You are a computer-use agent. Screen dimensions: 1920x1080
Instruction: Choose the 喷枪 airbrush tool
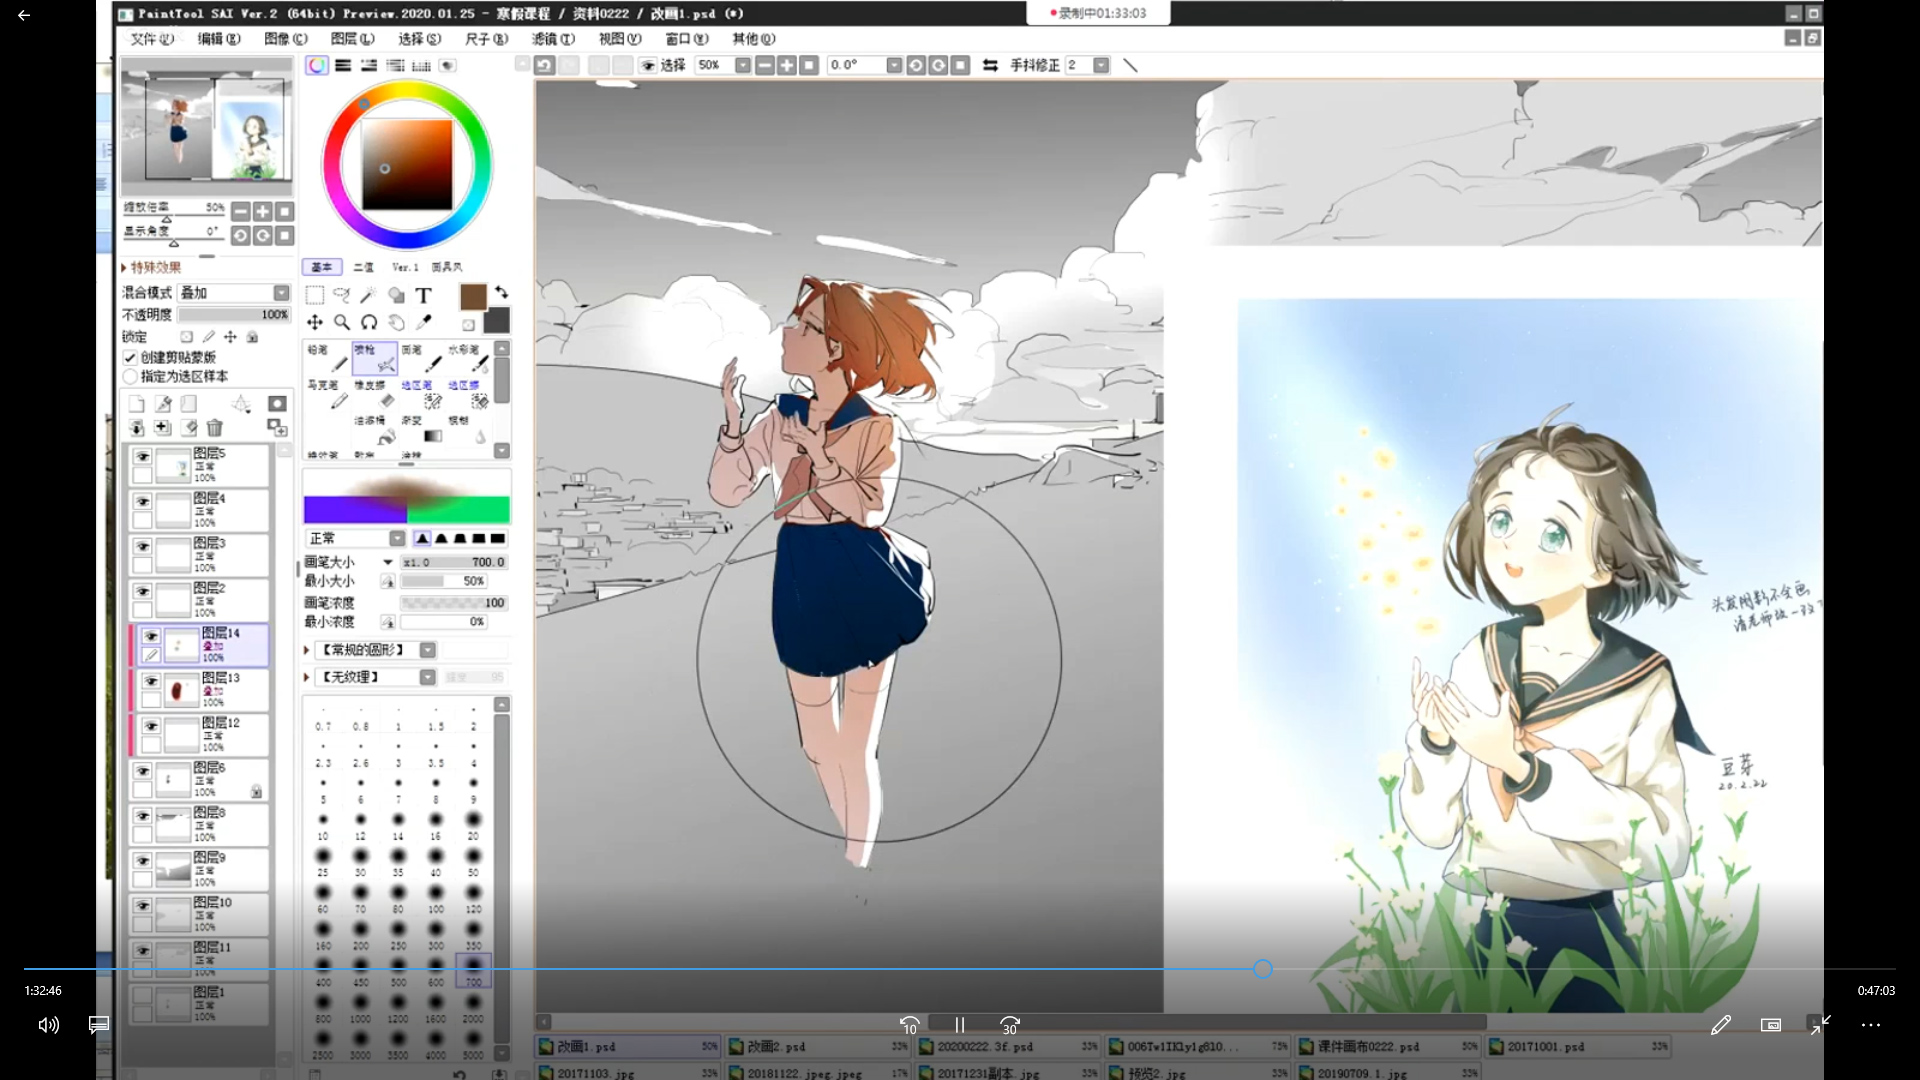point(374,358)
